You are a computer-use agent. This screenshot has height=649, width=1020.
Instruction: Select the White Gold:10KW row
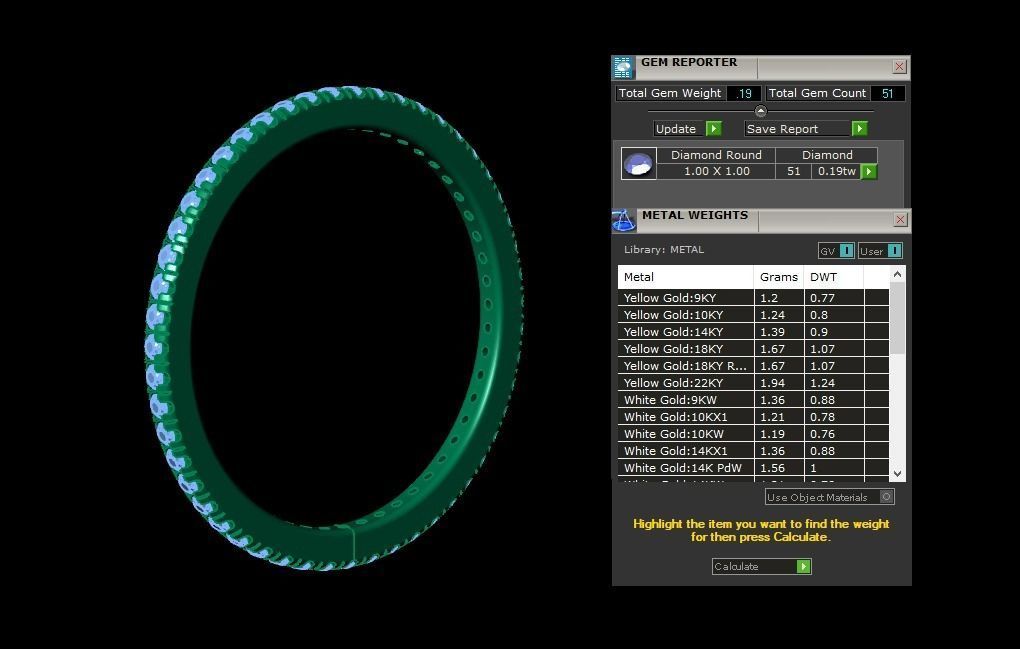[x=753, y=434]
